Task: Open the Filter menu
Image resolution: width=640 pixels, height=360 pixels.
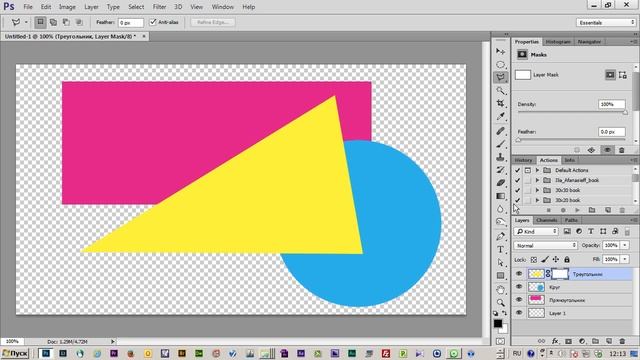Action: (159, 7)
